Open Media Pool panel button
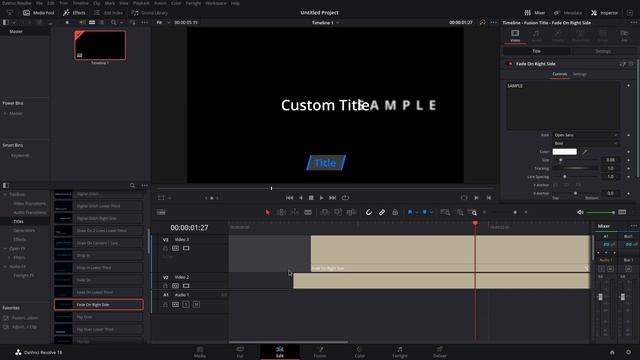The image size is (640, 360). pos(38,13)
